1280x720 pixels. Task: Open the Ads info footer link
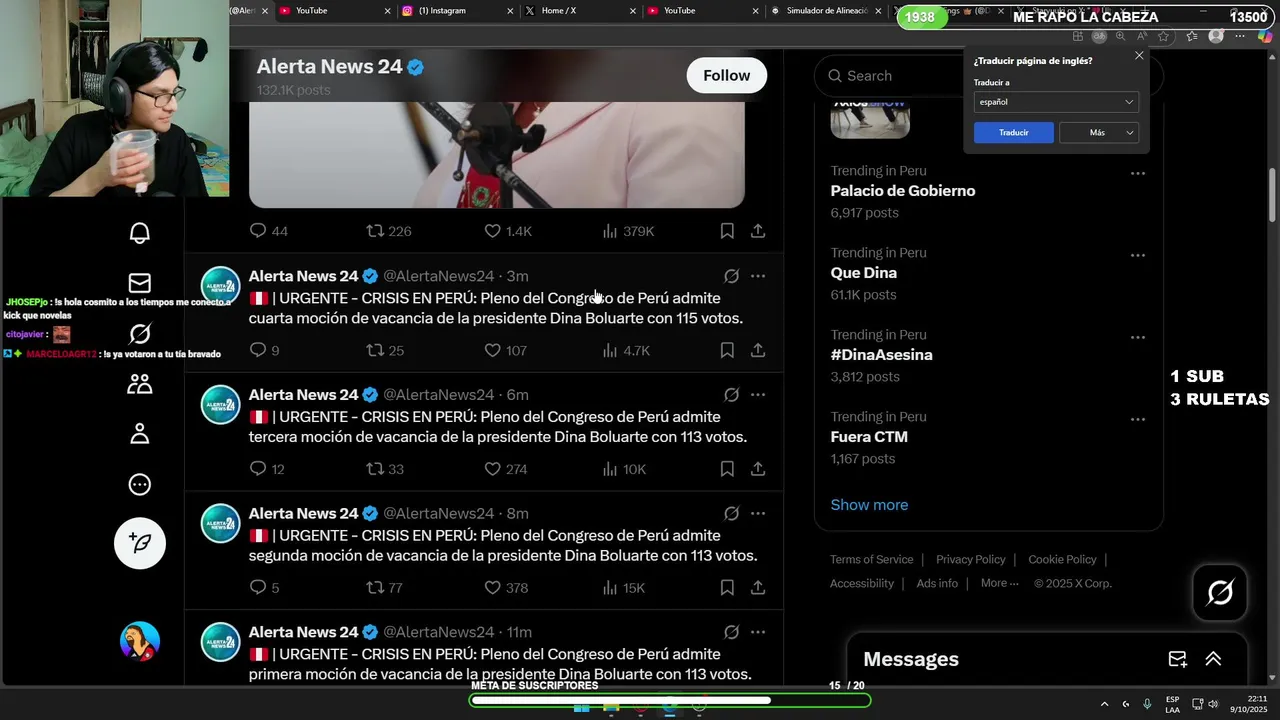[937, 583]
